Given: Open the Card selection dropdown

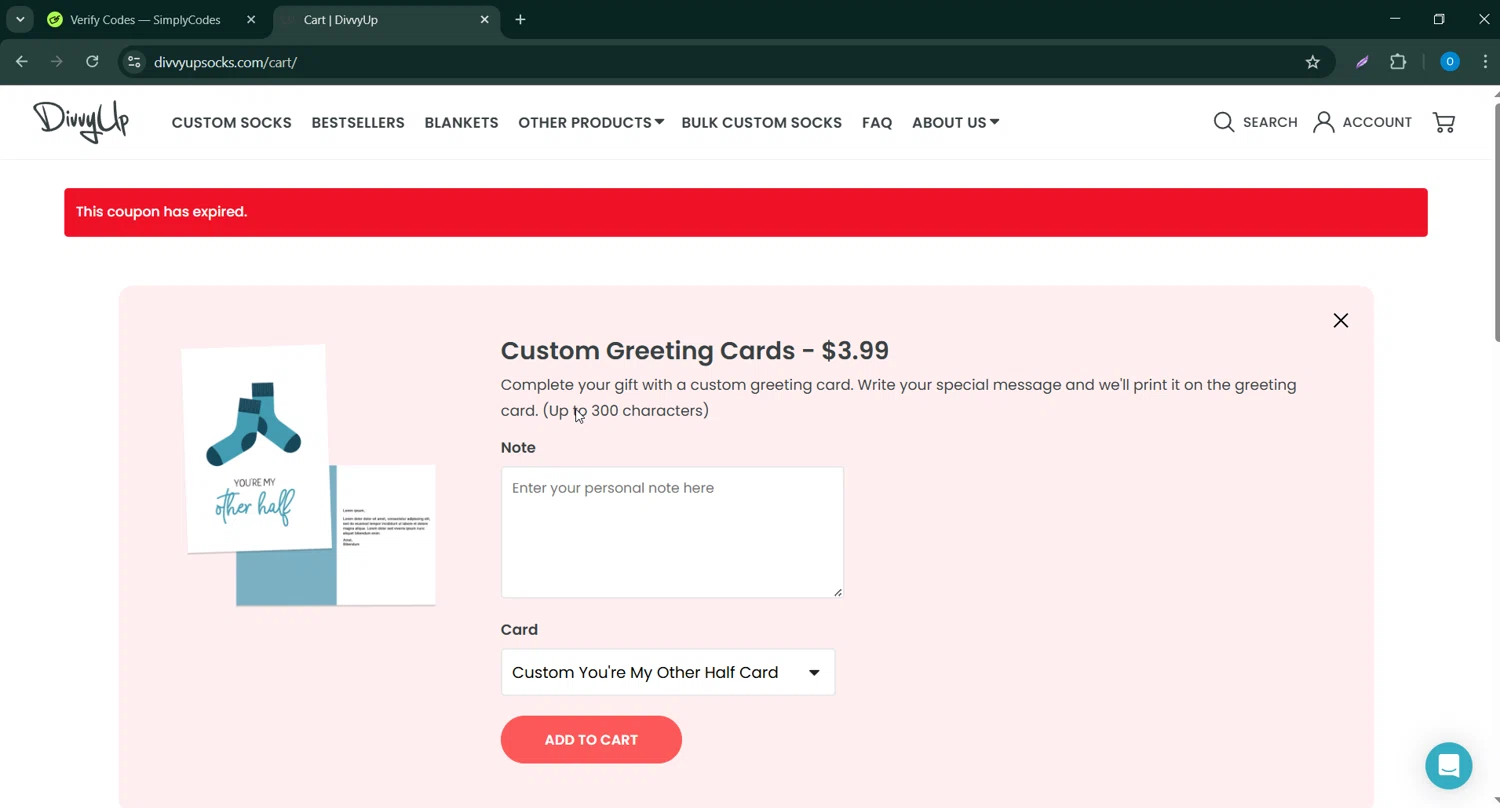Looking at the screenshot, I should pos(668,672).
